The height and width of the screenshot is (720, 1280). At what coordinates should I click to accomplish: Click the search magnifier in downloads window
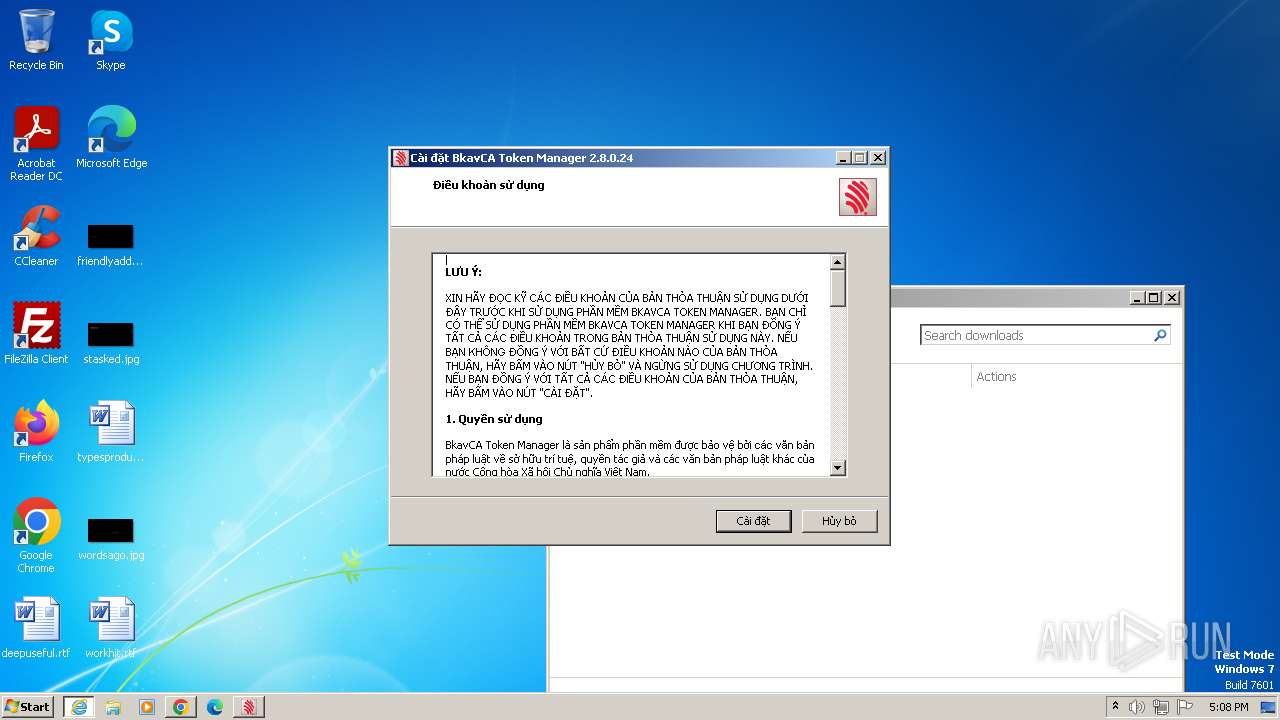pos(1160,335)
